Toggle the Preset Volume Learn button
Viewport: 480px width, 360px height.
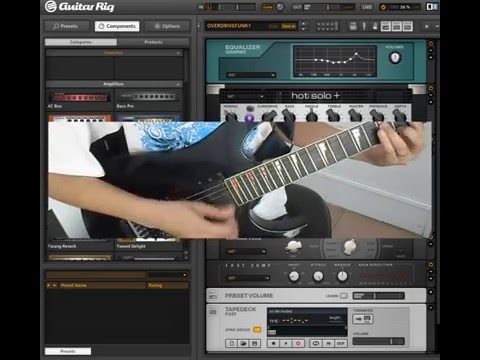click(344, 296)
